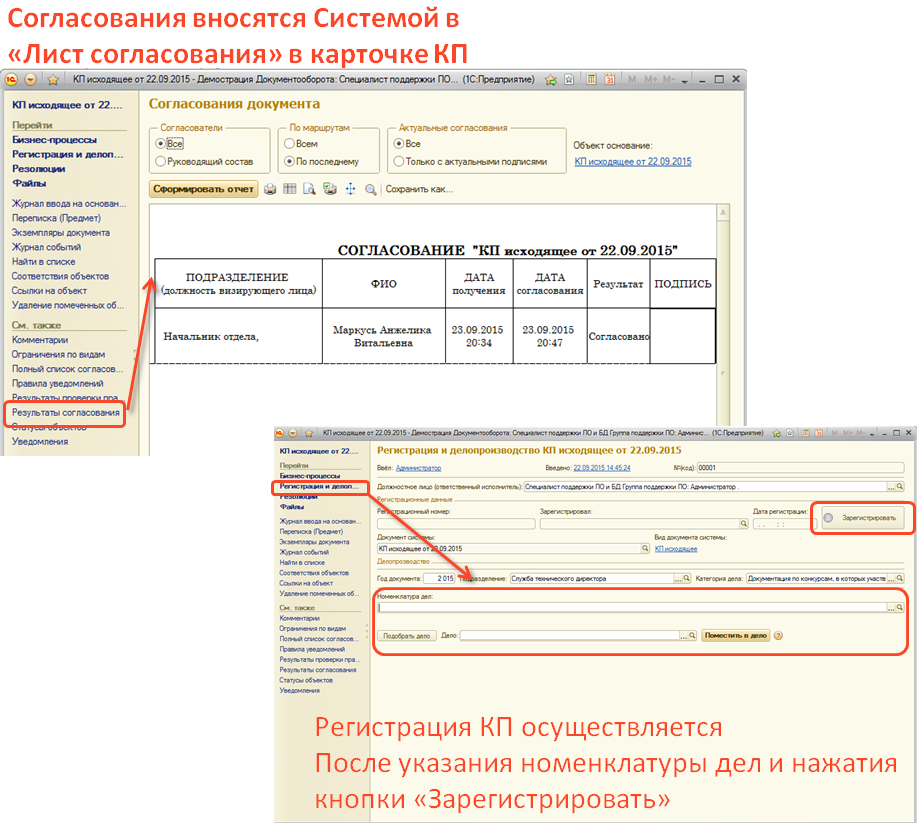Screen dimensions: 921x827
Task: Click the print icon in report toolbar
Action: click(270, 189)
